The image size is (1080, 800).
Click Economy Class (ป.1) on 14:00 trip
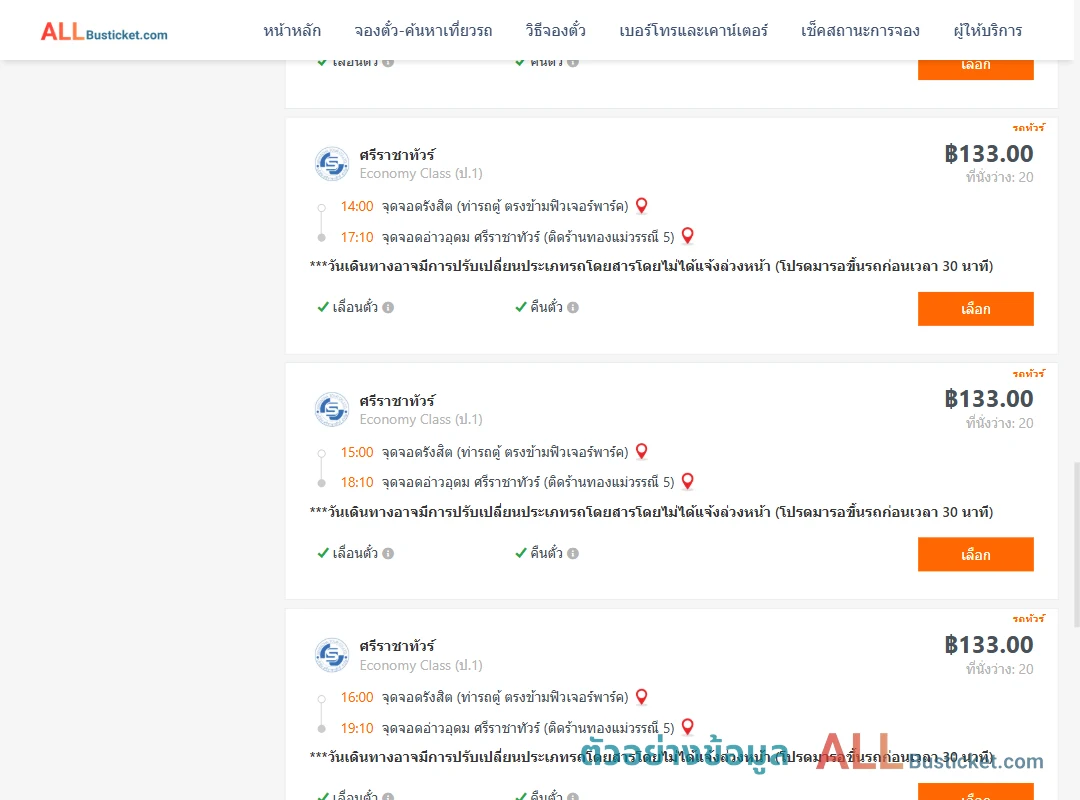coord(421,174)
